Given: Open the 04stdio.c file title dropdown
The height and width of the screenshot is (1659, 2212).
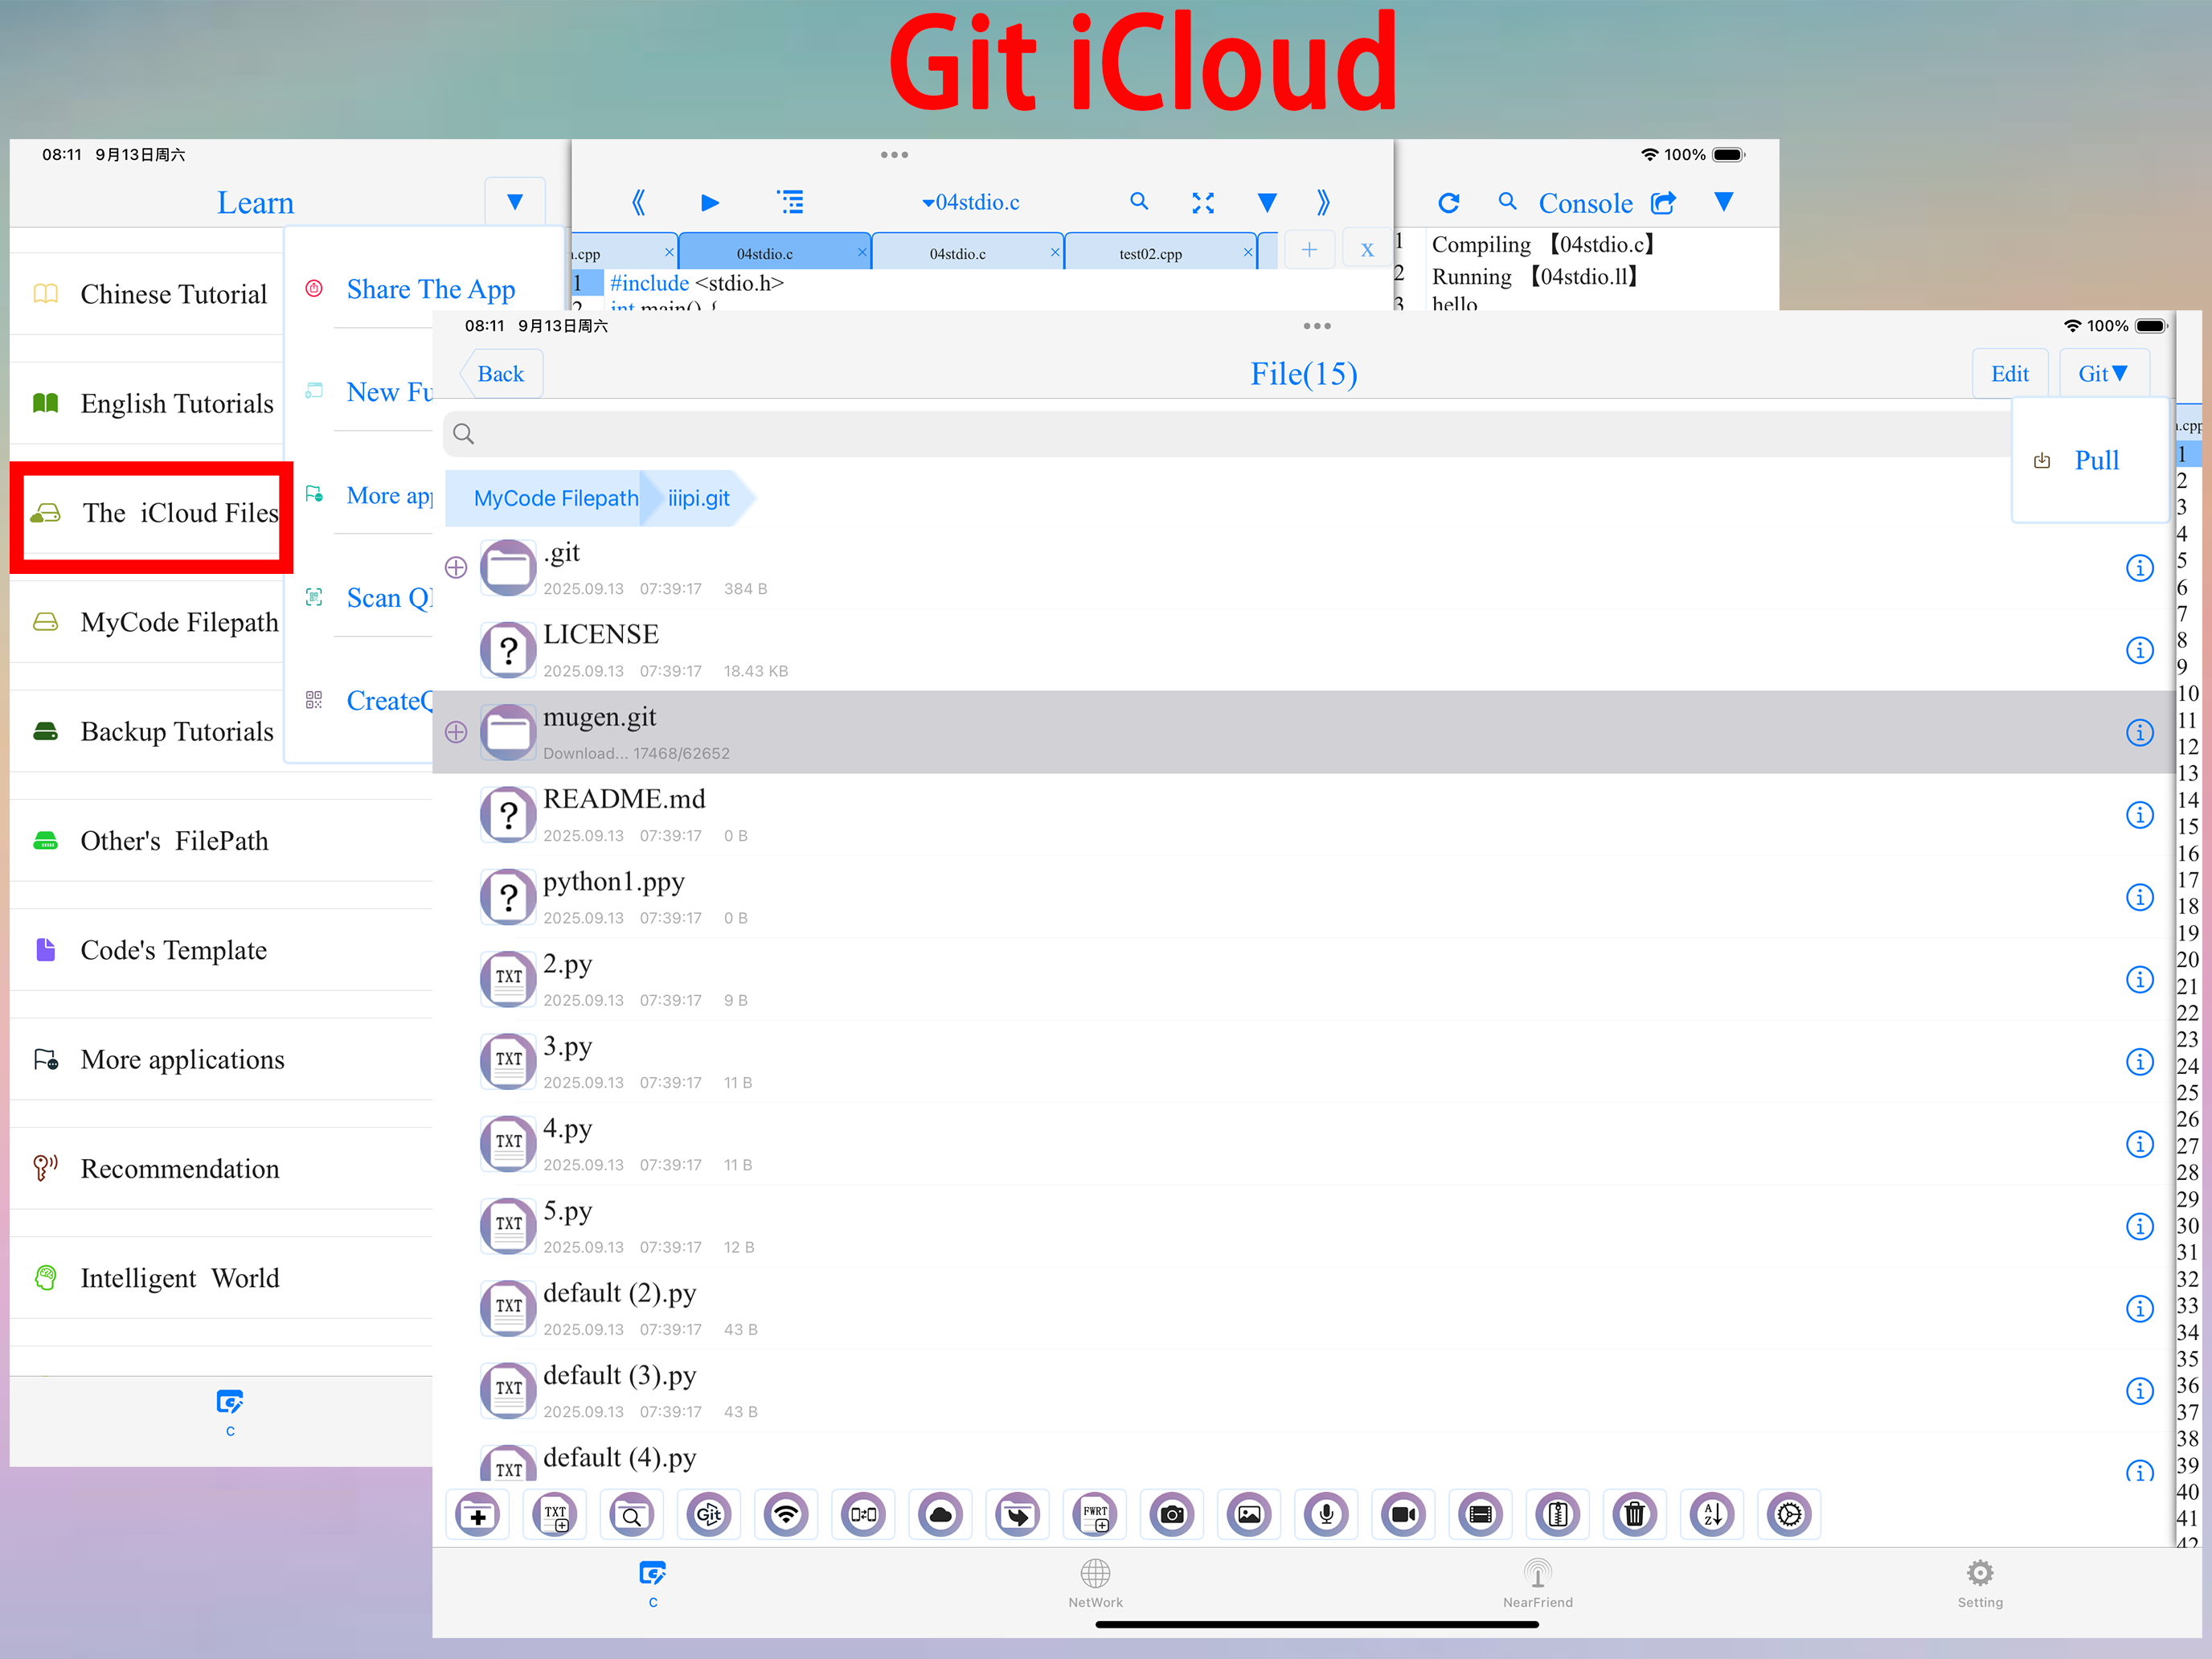Looking at the screenshot, I should pos(971,203).
